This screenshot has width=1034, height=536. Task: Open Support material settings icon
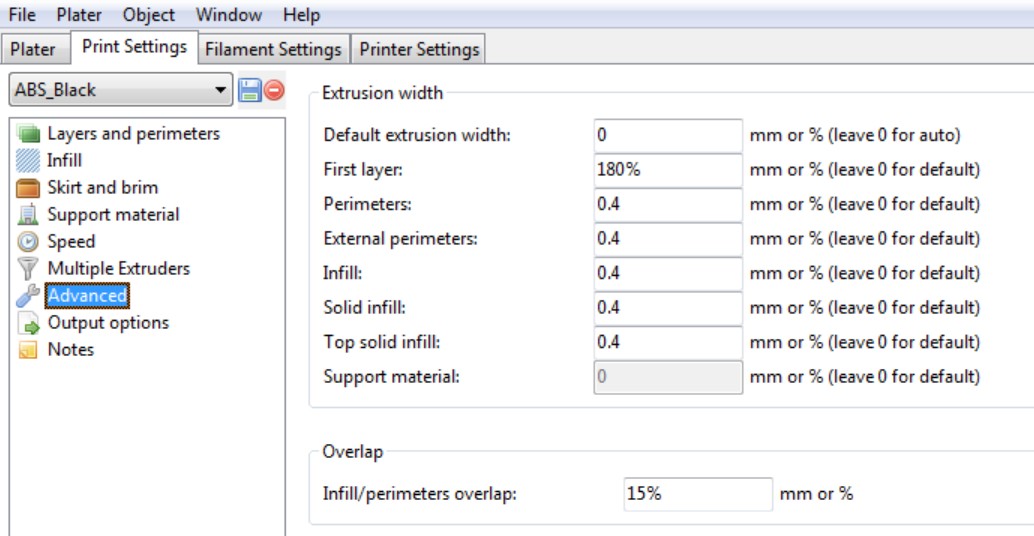[29, 215]
